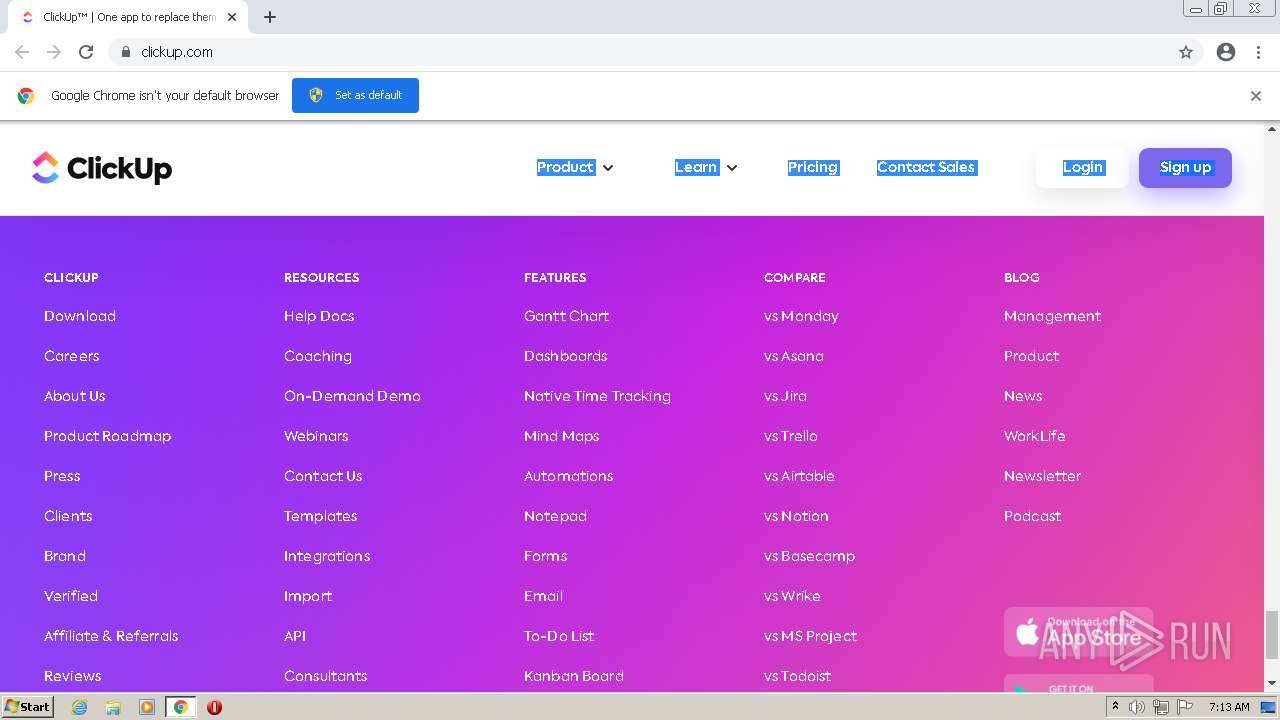This screenshot has width=1280, height=720.
Task: Open the Careers footer link
Action: click(72, 356)
